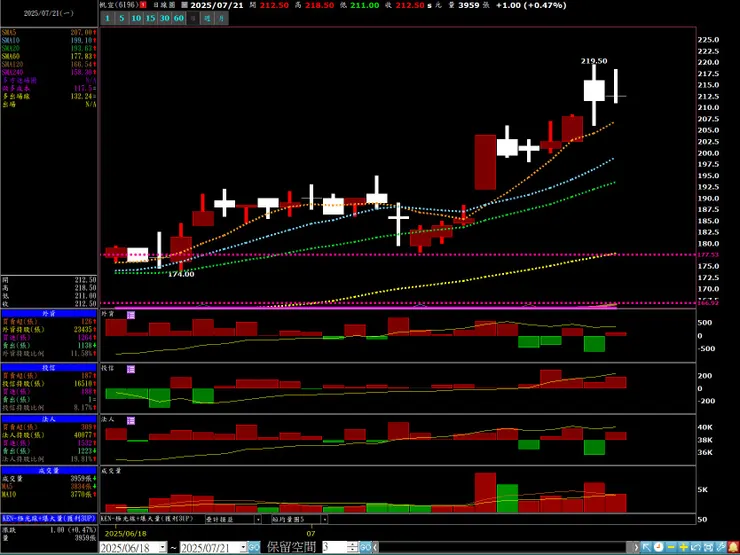Image resolution: width=740 pixels, height=555 pixels.
Task: Click the 法人 sub-chart title label
Action: tap(108, 419)
